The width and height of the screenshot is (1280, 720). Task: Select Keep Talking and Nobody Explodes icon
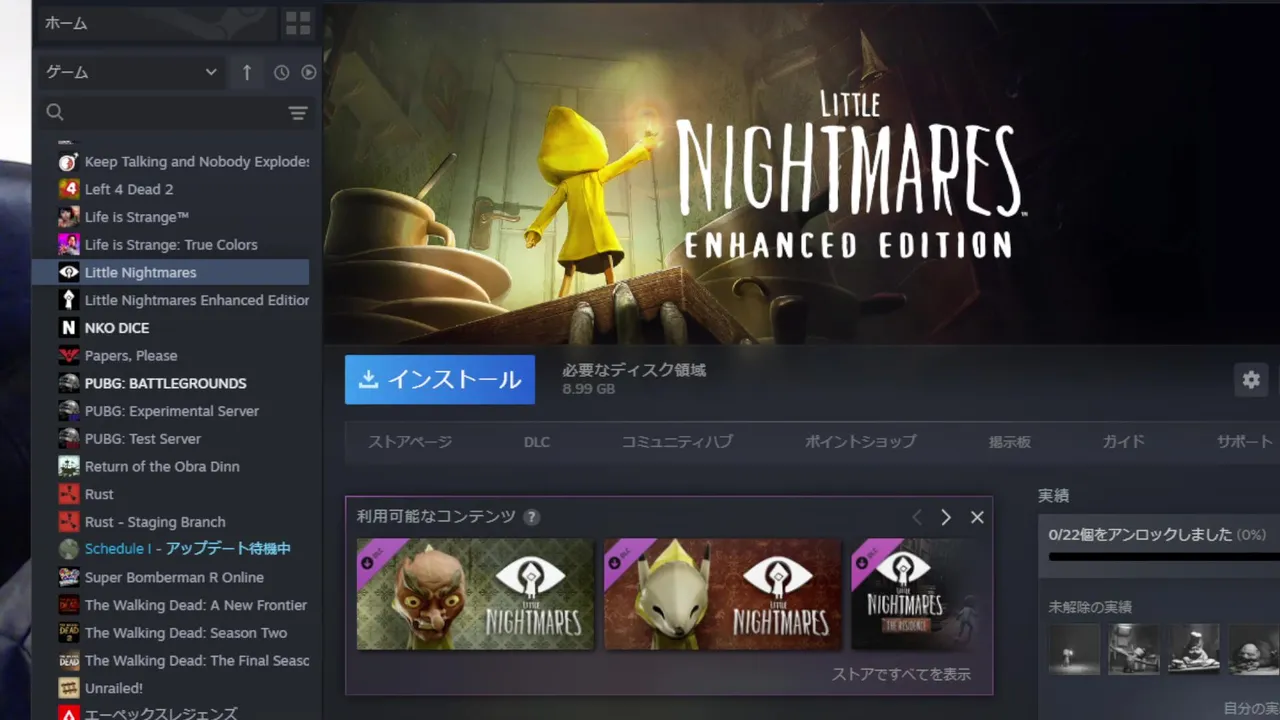[68, 162]
